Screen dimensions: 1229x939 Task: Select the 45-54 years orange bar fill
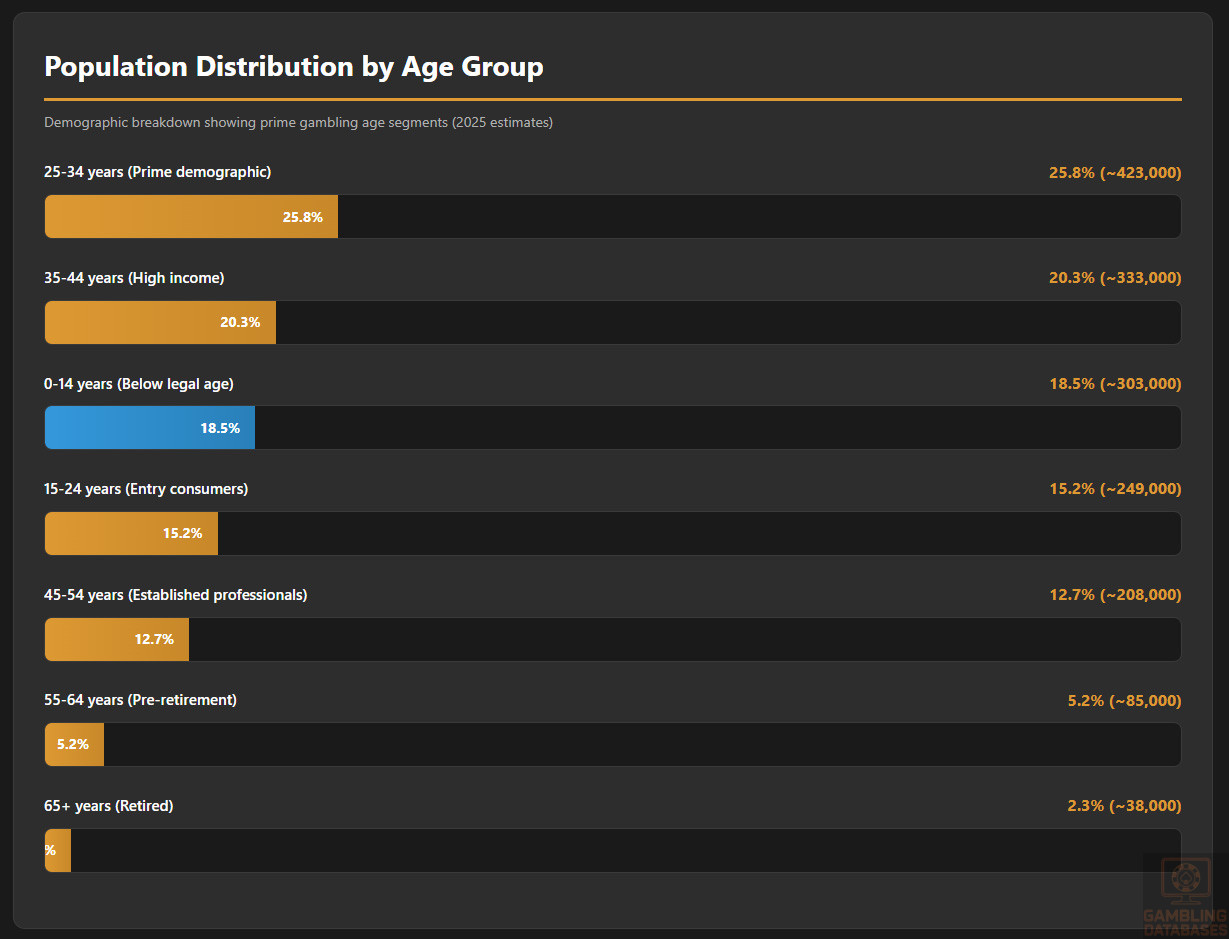(117, 640)
